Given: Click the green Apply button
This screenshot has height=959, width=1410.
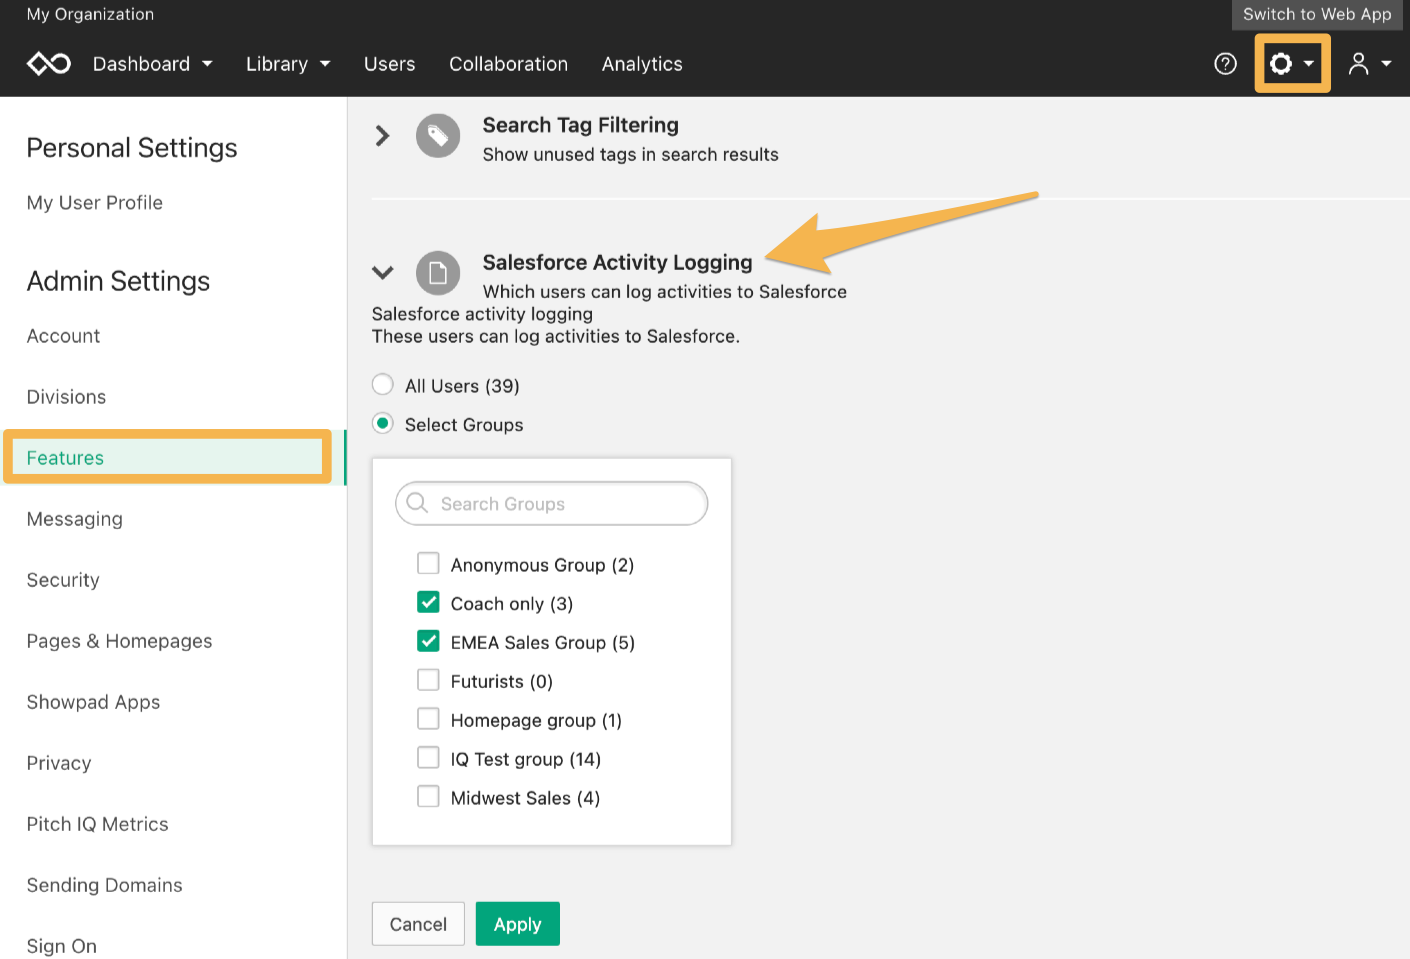Looking at the screenshot, I should (517, 924).
